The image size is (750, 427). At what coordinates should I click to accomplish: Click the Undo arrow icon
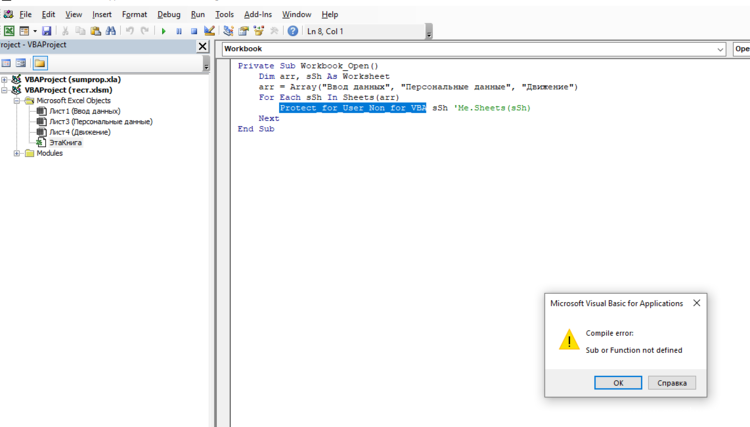tap(130, 31)
